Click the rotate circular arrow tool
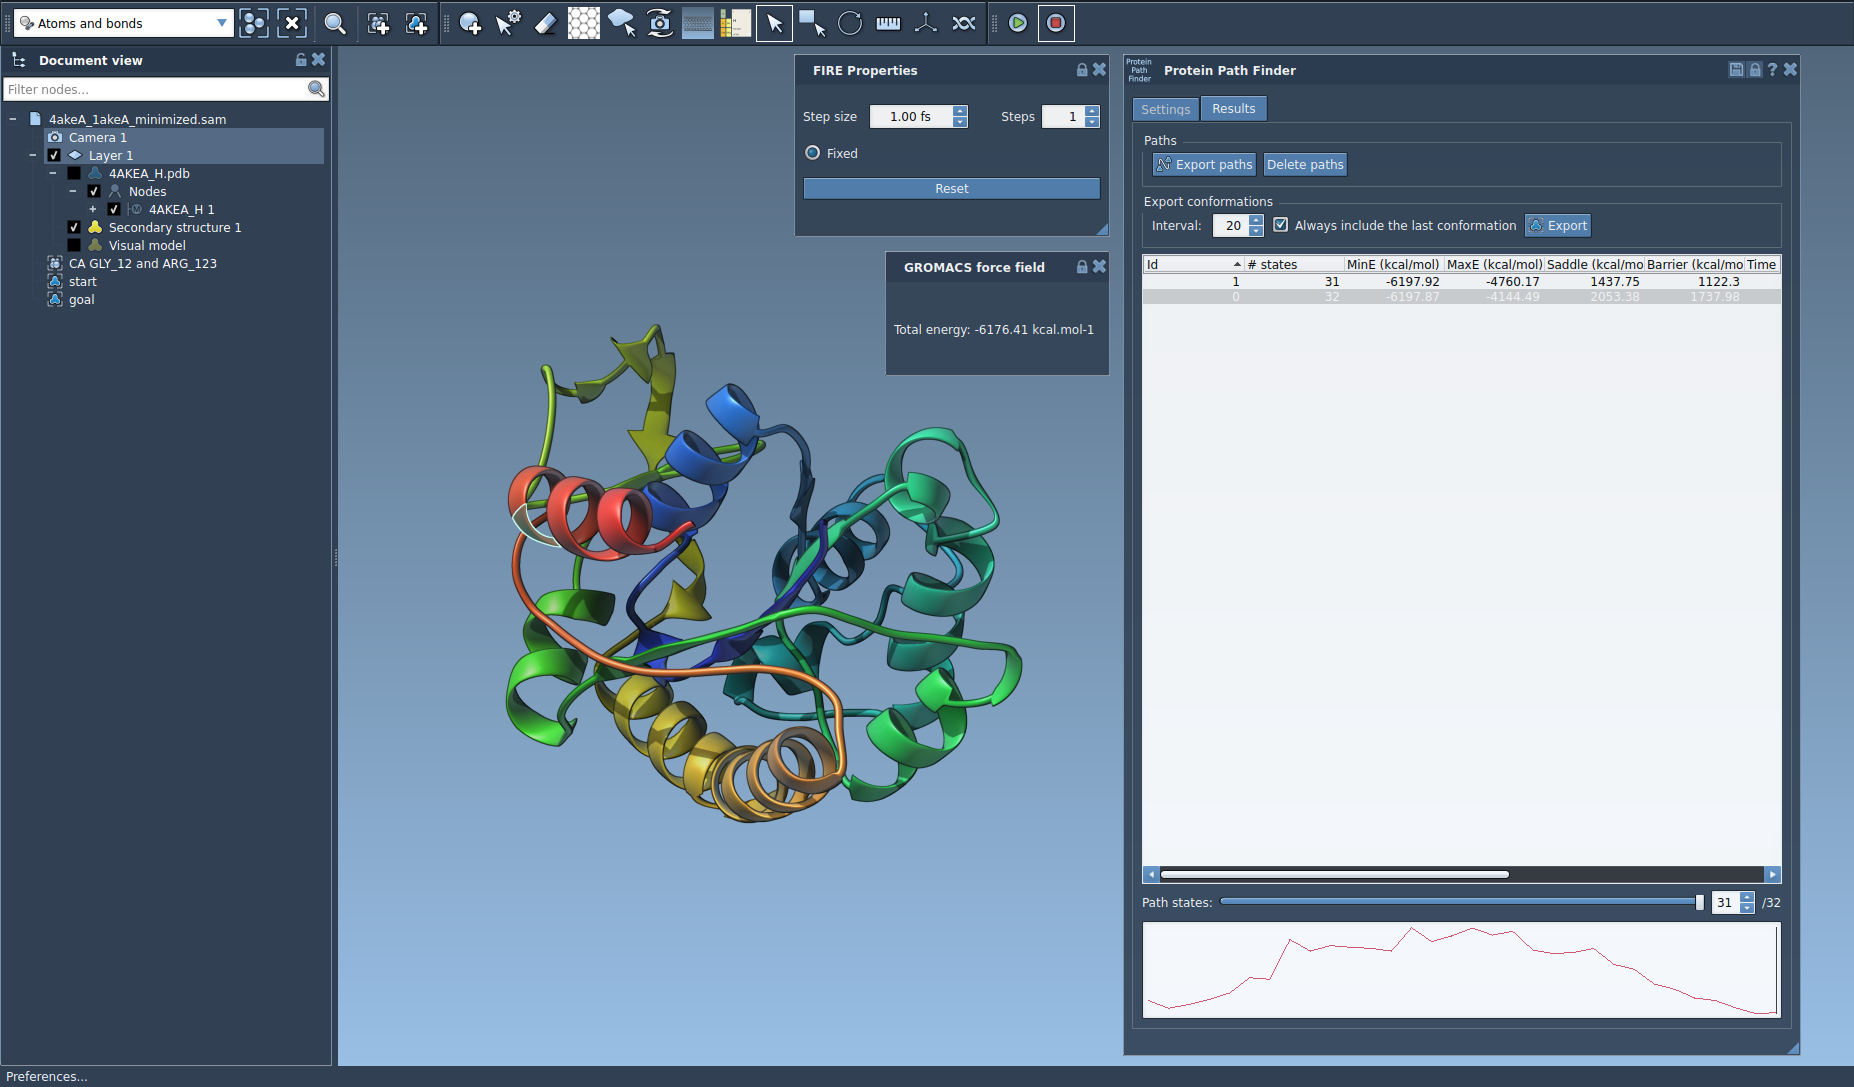The width and height of the screenshot is (1854, 1087). [x=850, y=23]
